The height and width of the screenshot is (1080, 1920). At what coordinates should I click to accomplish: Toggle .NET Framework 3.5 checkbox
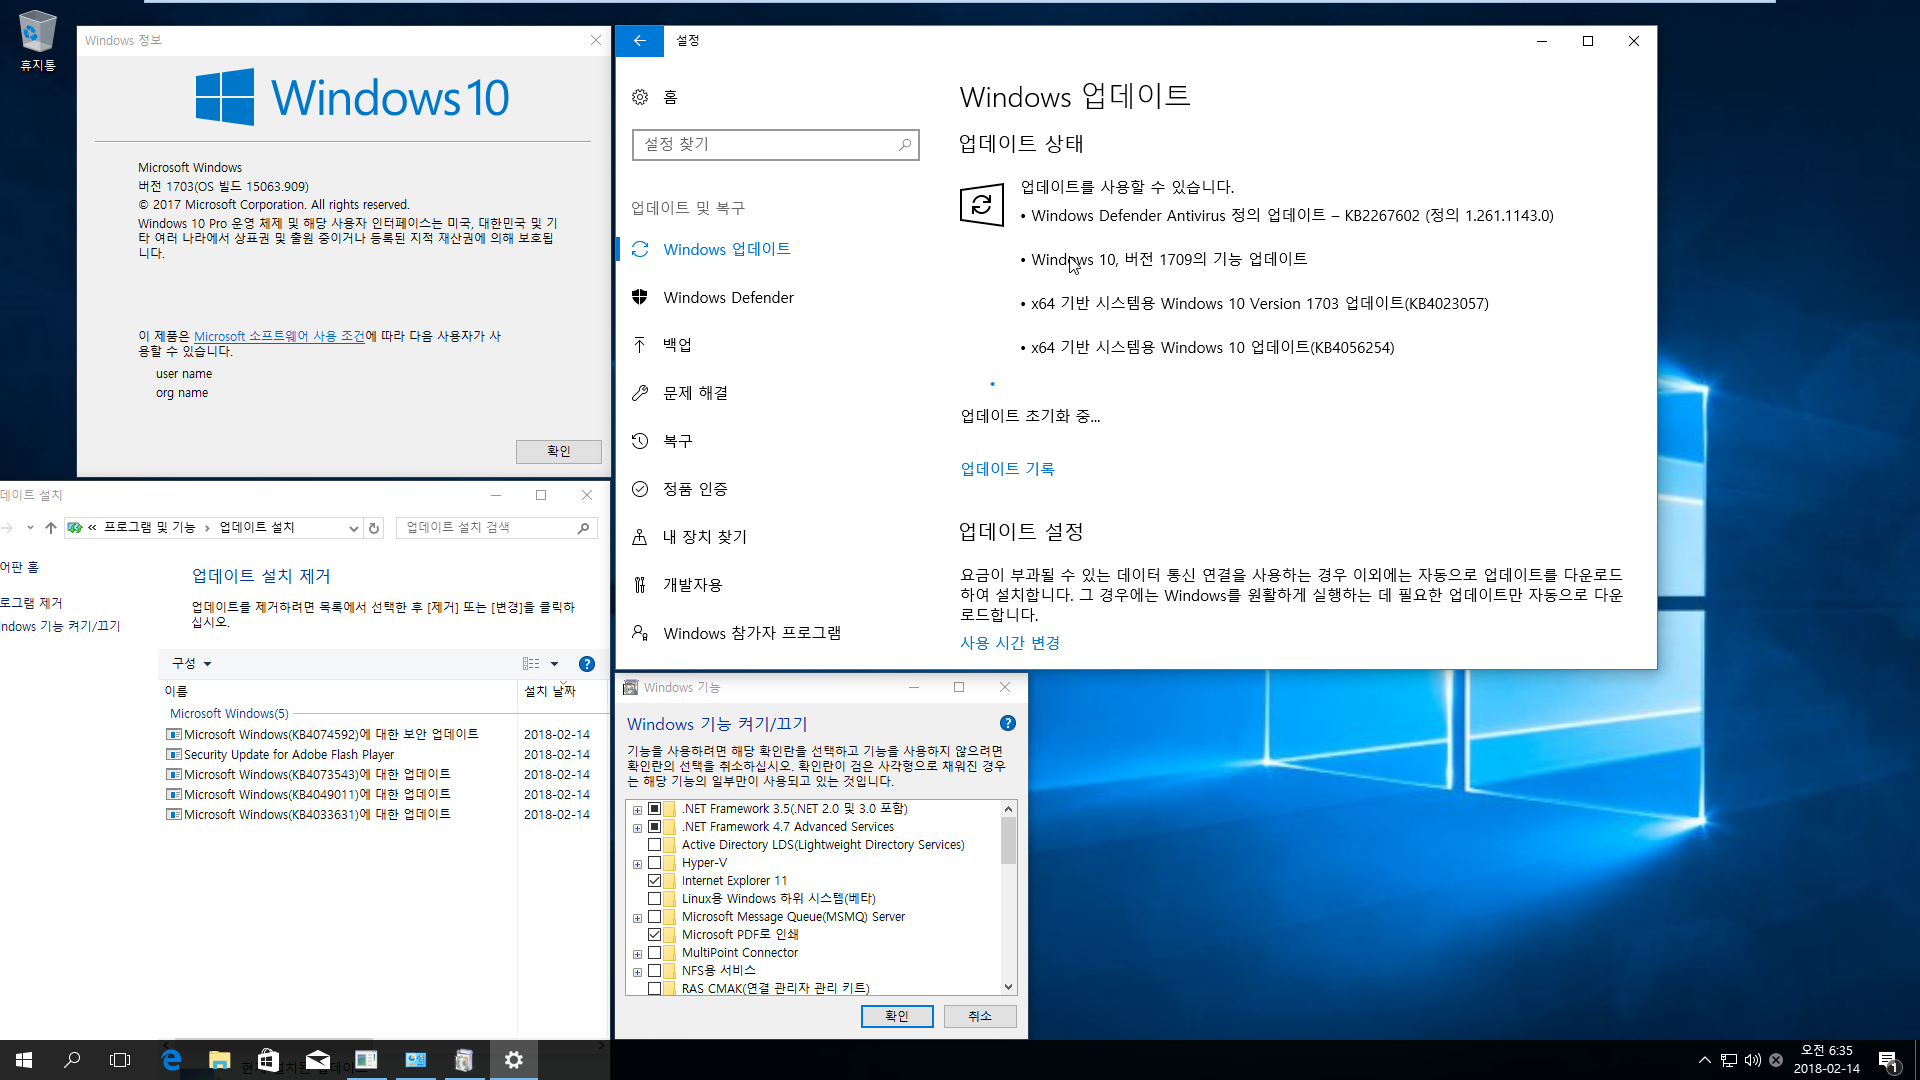[654, 809]
